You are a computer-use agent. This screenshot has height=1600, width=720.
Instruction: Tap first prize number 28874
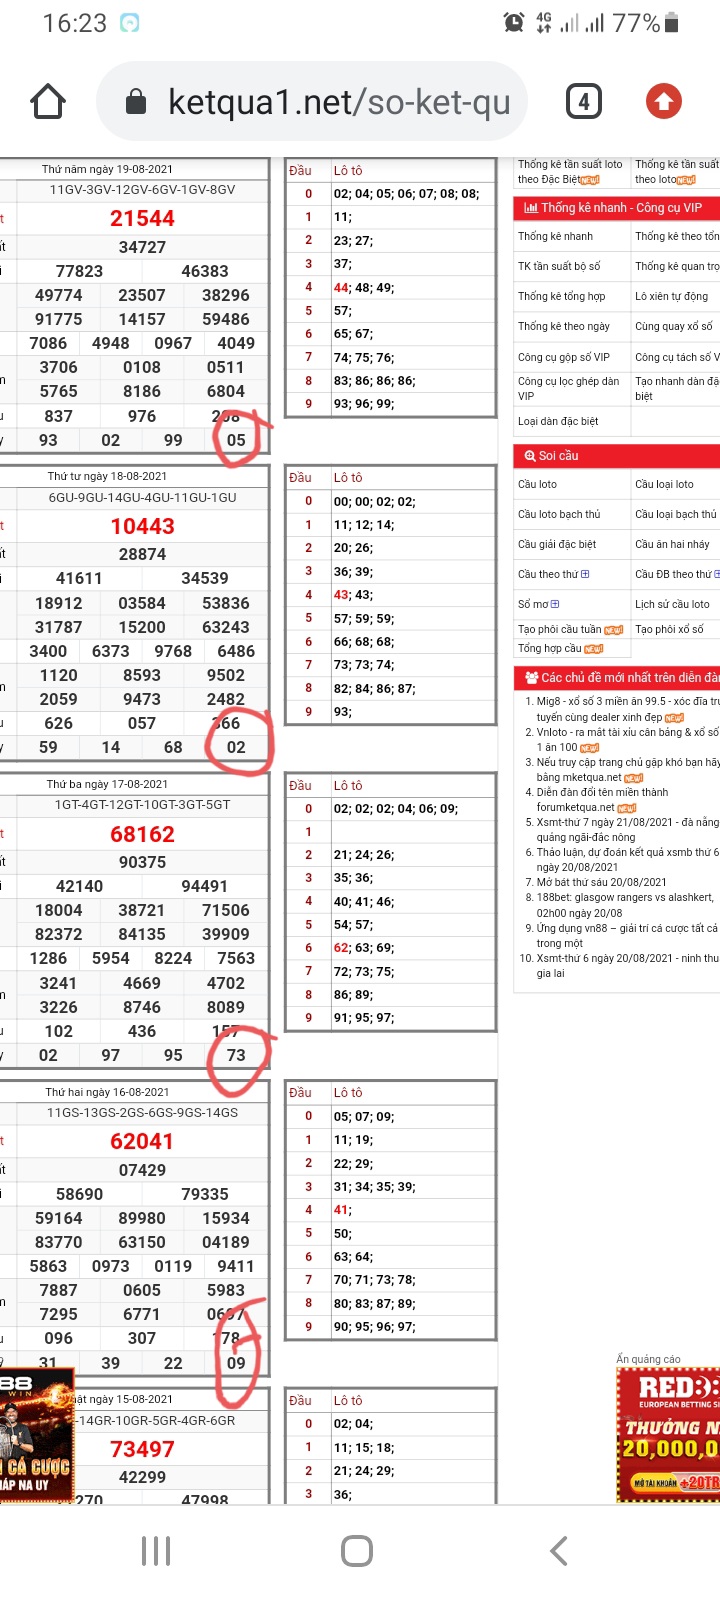(142, 554)
